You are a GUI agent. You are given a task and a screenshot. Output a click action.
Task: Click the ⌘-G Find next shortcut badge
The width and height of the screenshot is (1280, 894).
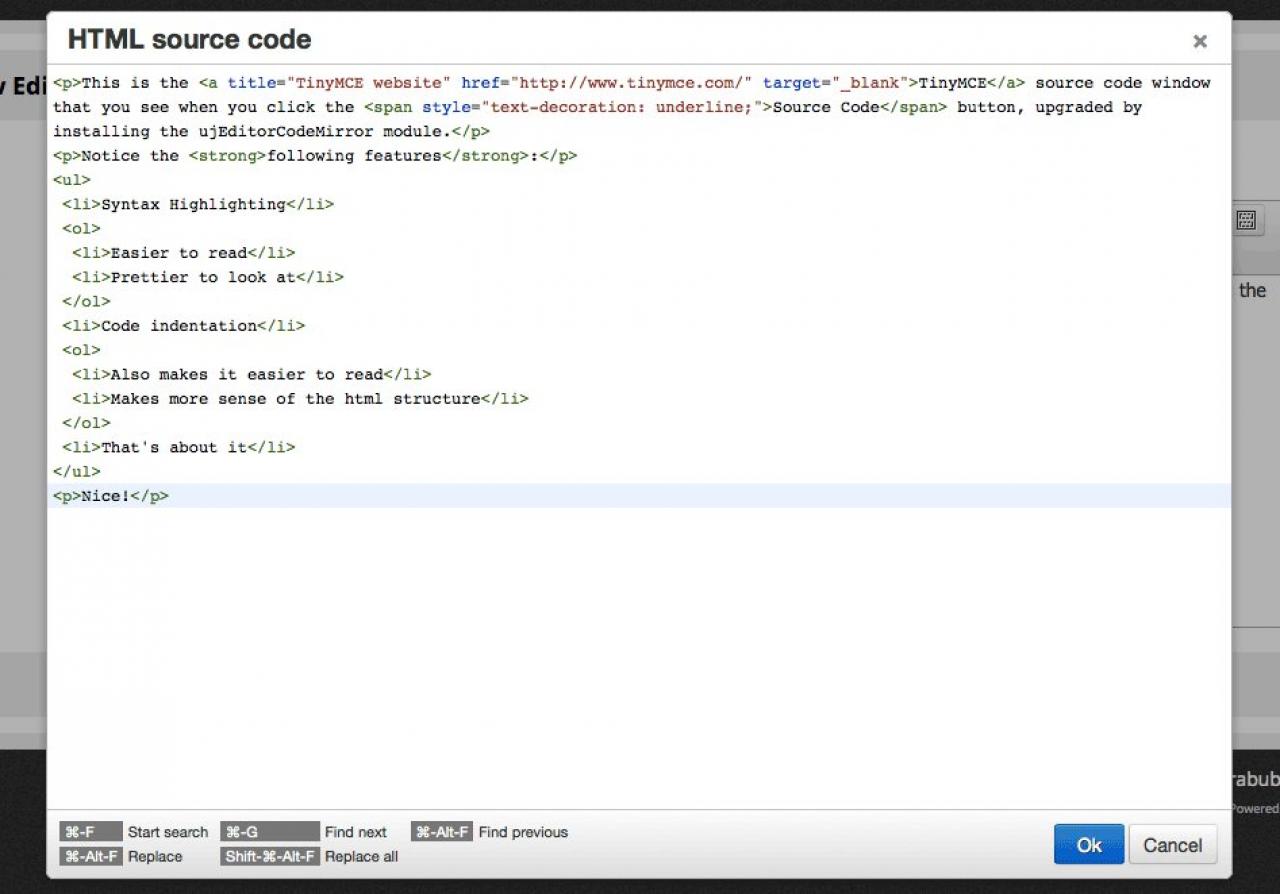[269, 832]
